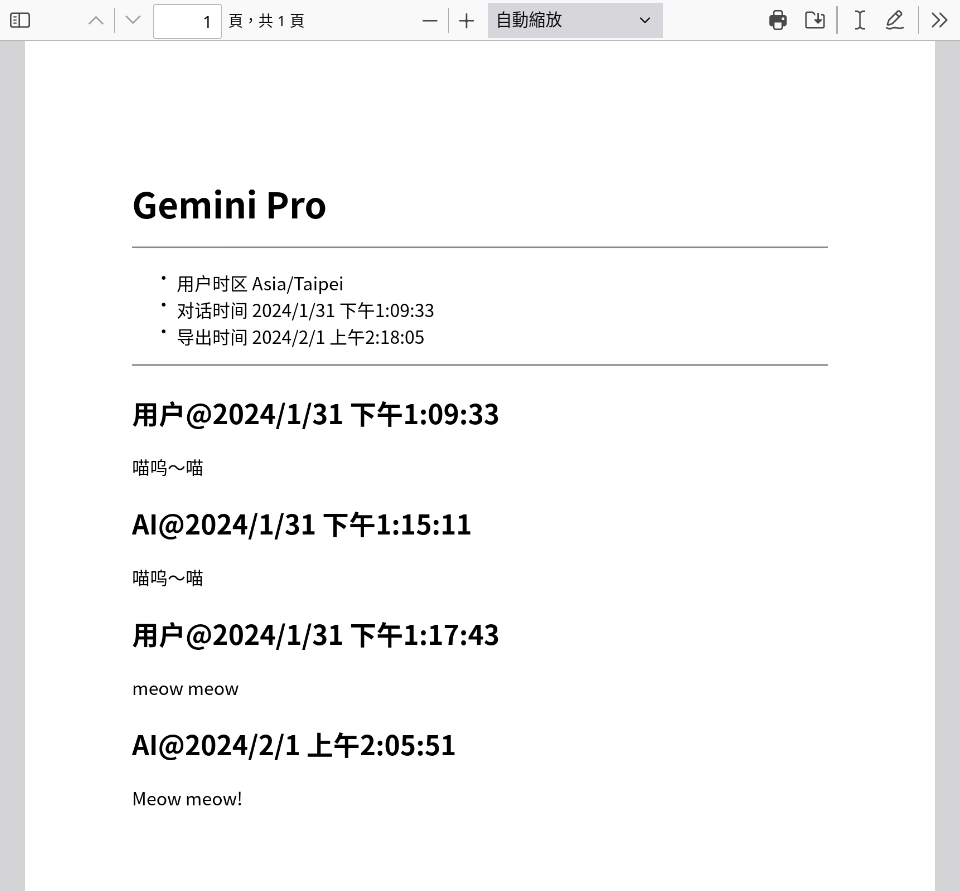Select the text annotation tool

pos(860,20)
